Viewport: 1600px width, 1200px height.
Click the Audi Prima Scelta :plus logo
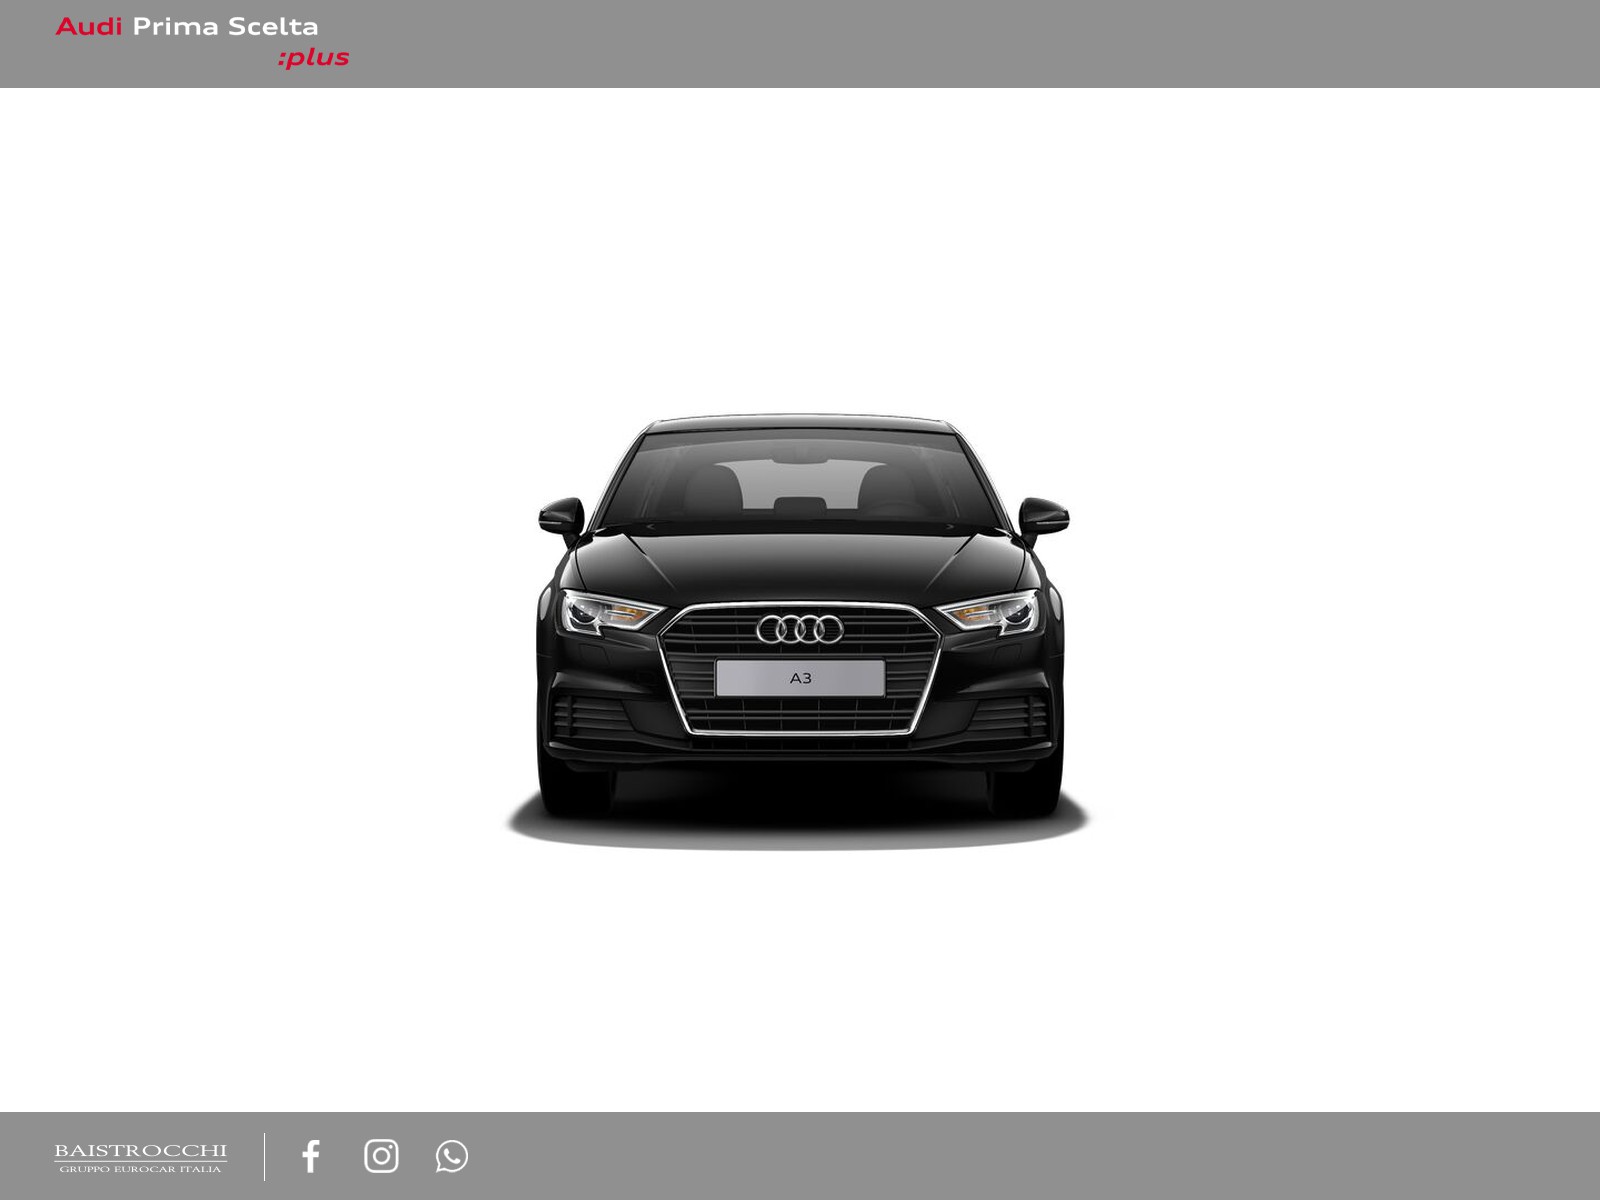tap(202, 42)
